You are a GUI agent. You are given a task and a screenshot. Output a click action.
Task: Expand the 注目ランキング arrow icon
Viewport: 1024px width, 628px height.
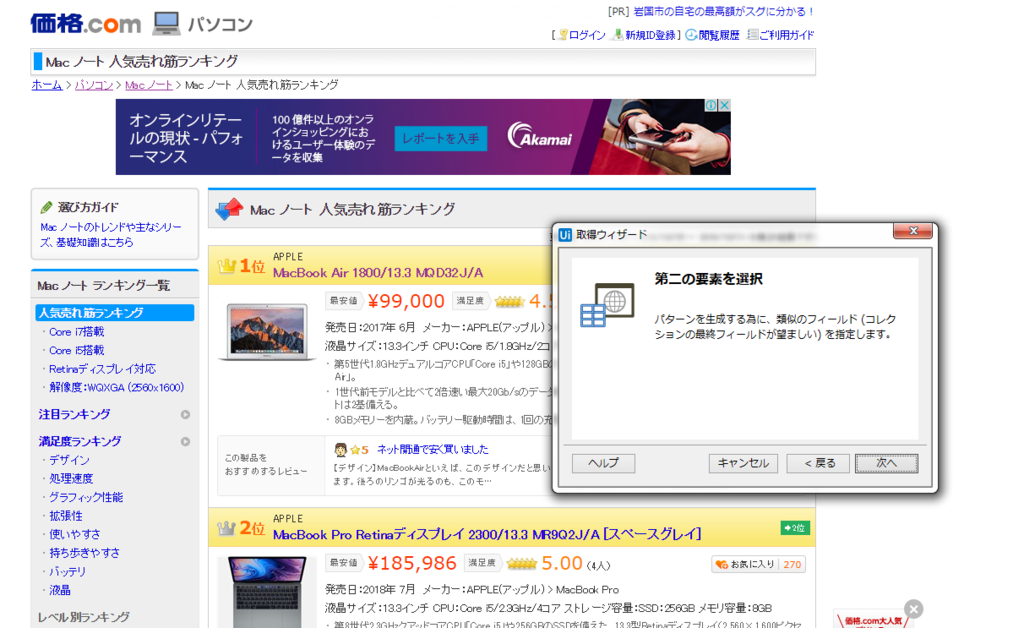point(185,415)
